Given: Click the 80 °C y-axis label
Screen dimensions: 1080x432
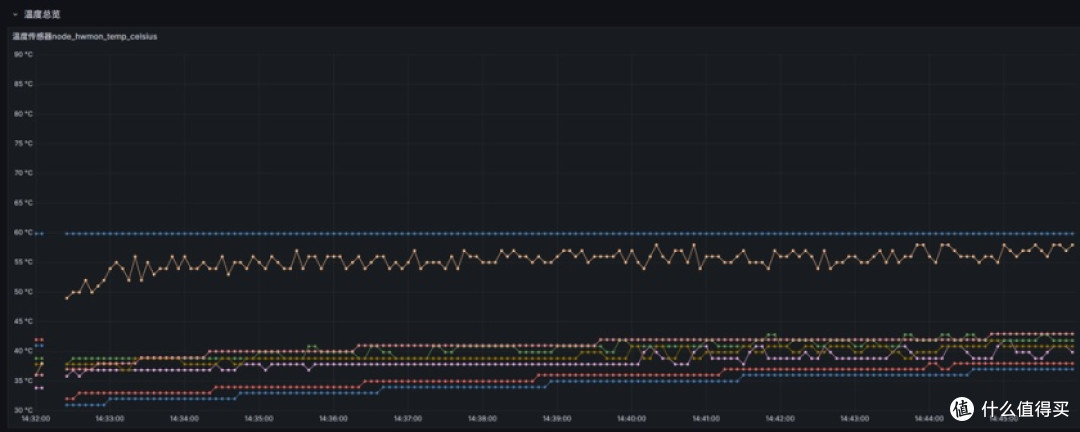Looking at the screenshot, I should [23, 114].
